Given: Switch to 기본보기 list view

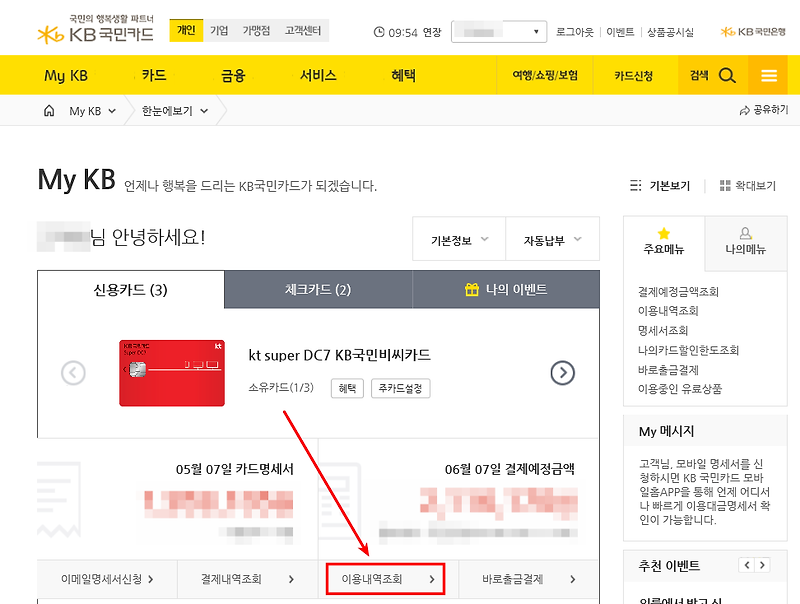Looking at the screenshot, I should (x=660, y=186).
